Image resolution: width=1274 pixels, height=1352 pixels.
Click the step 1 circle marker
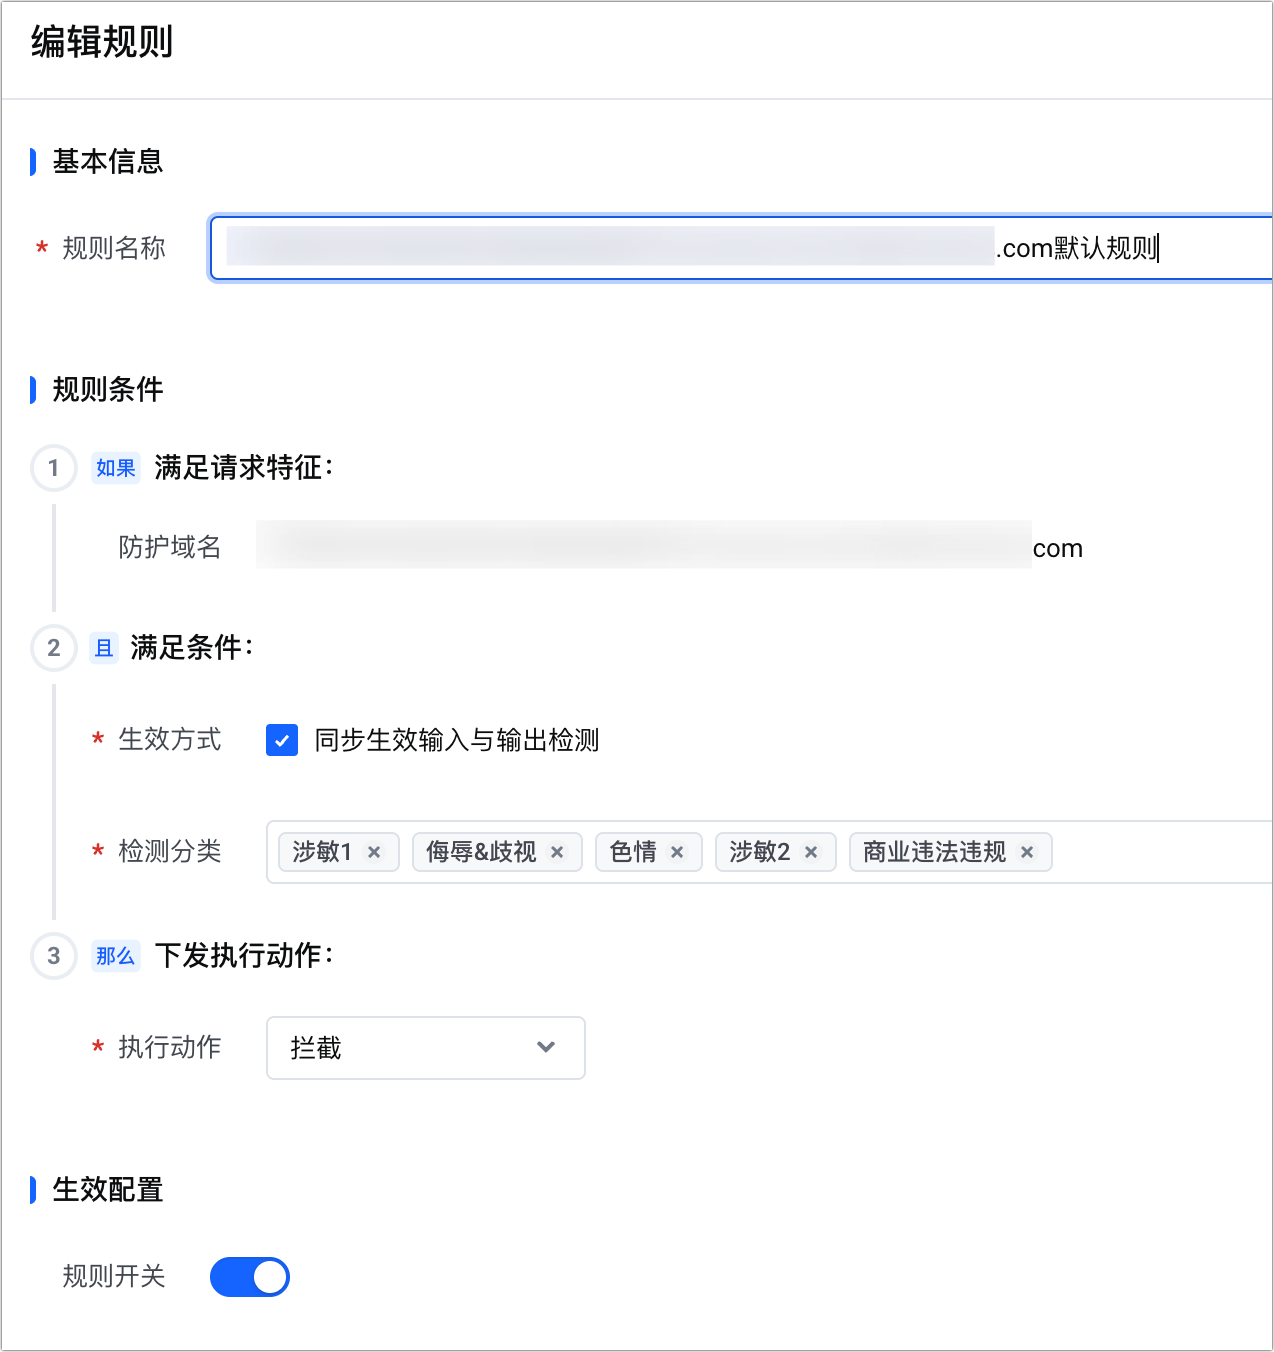click(x=54, y=468)
